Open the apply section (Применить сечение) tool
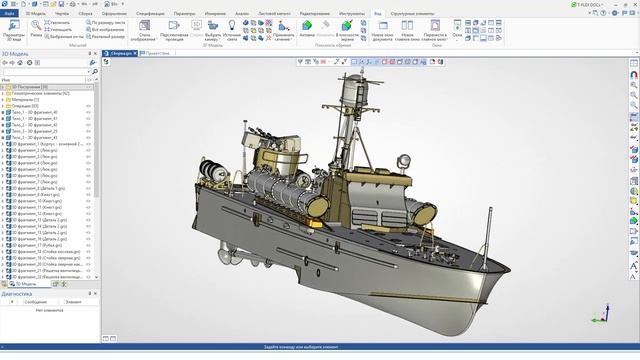This screenshot has width=640, height=360. coord(284,31)
